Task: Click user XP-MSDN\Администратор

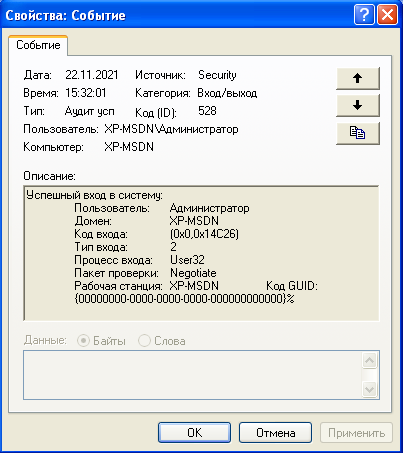Action: 171,129
